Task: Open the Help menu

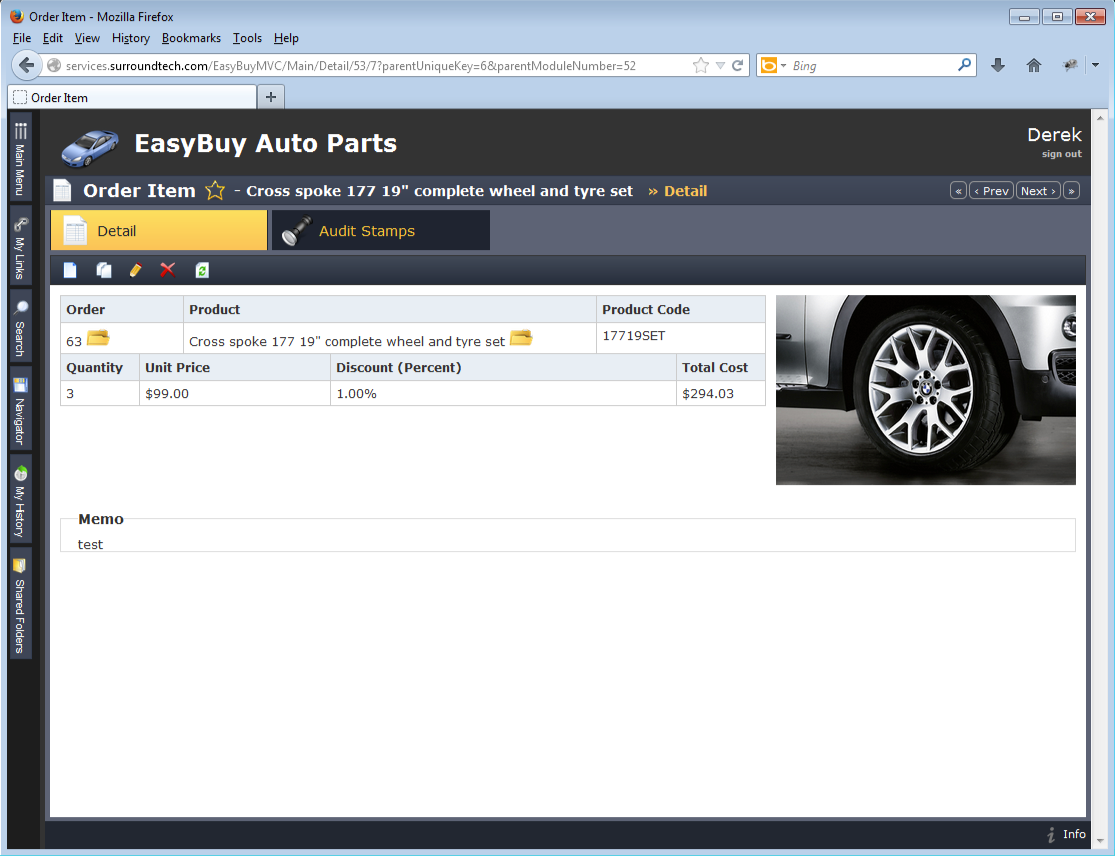Action: (286, 38)
